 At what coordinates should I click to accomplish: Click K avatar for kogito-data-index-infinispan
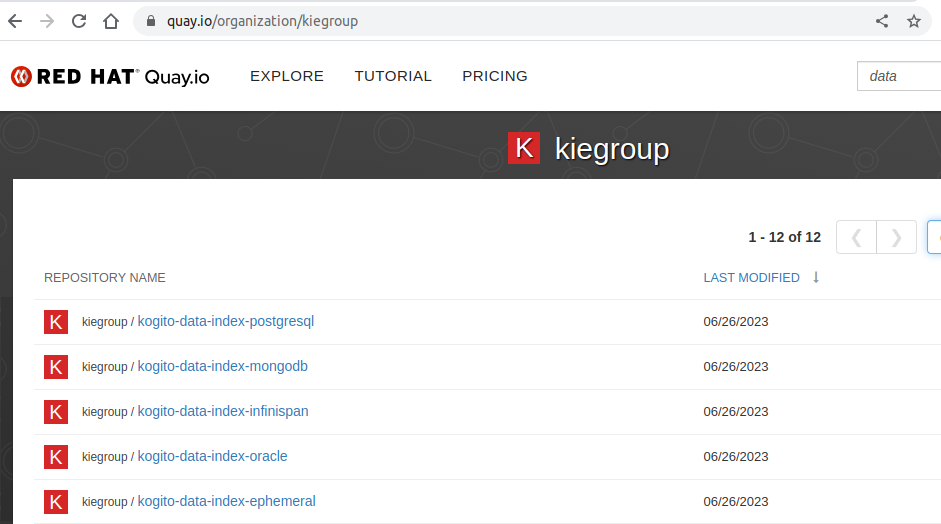click(56, 412)
